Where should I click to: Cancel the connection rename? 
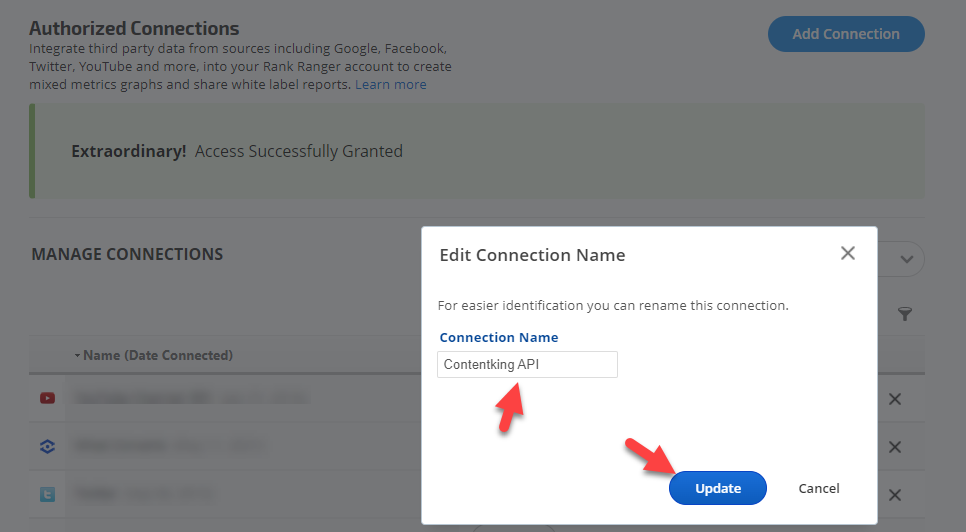[x=818, y=488]
